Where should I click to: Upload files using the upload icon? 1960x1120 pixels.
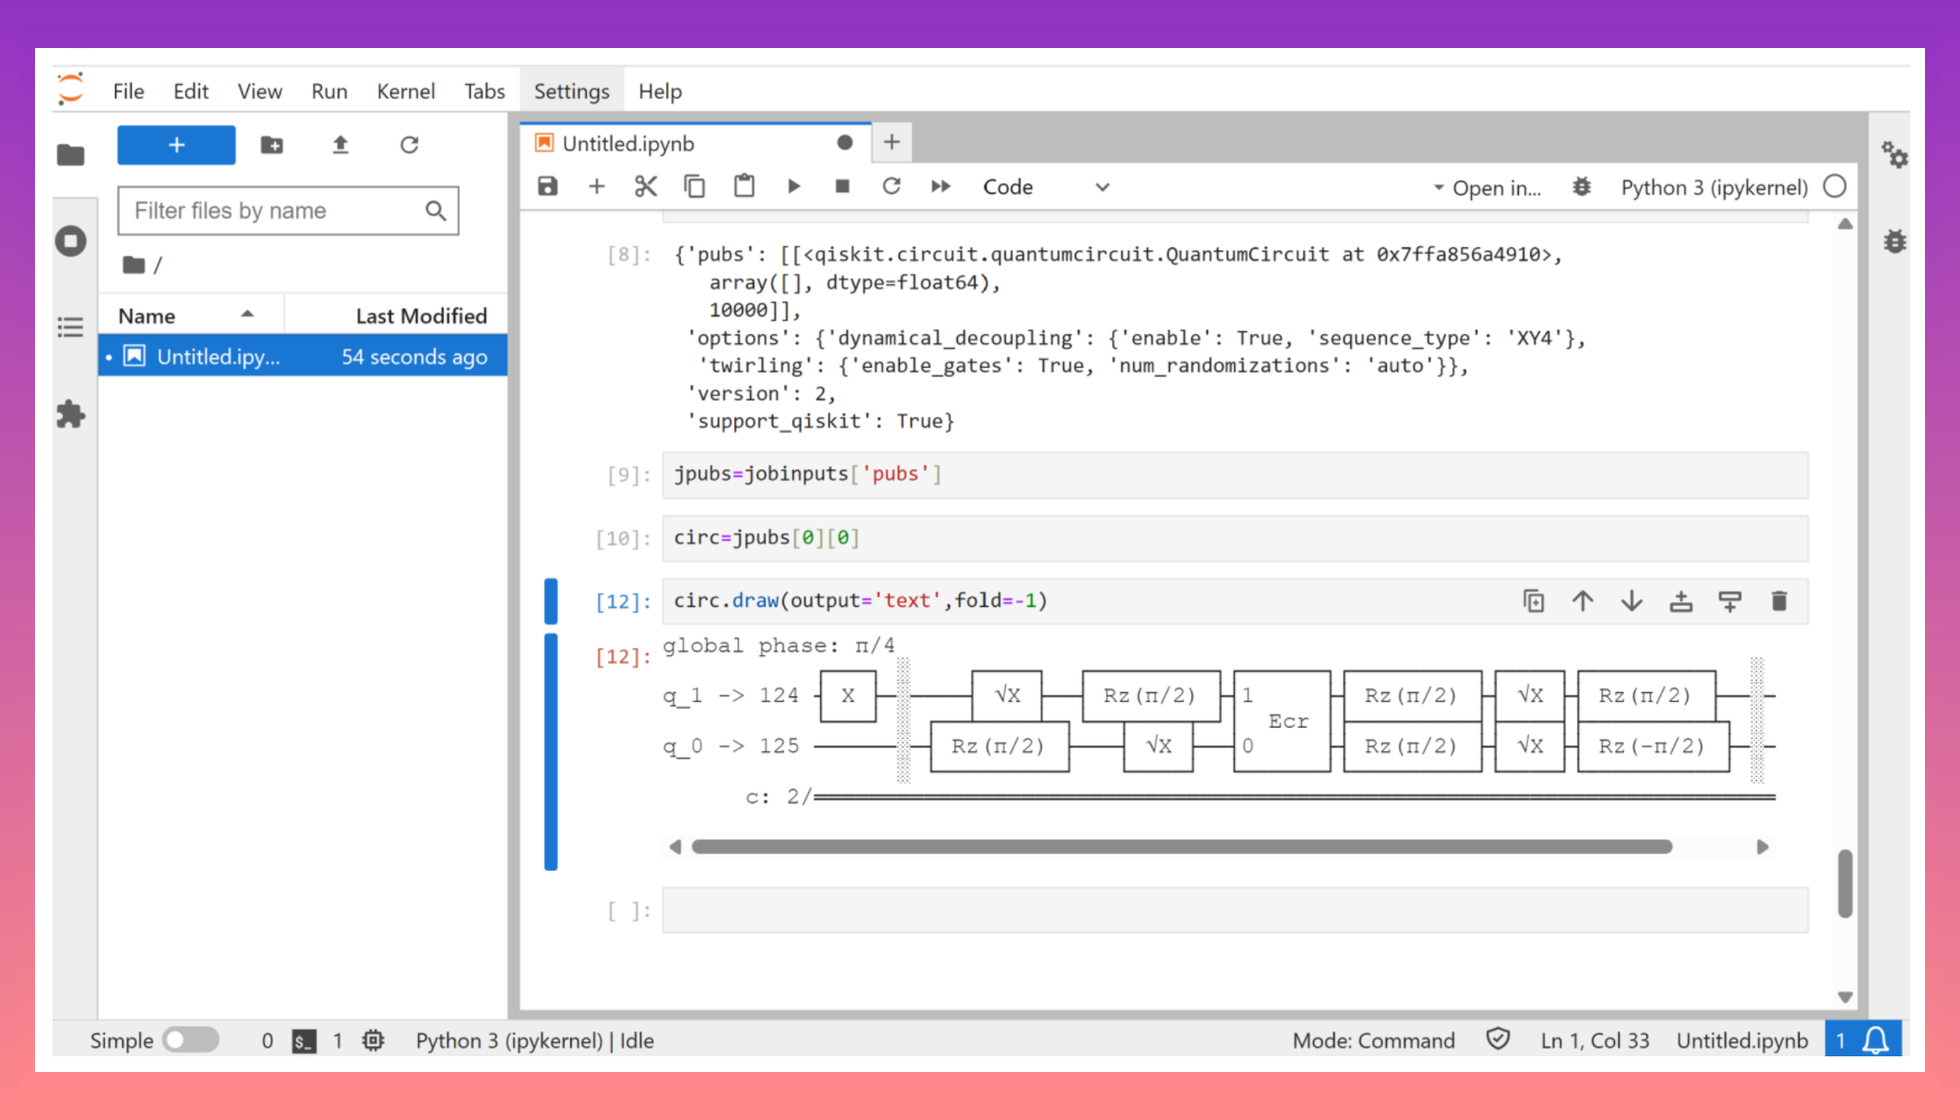point(340,145)
